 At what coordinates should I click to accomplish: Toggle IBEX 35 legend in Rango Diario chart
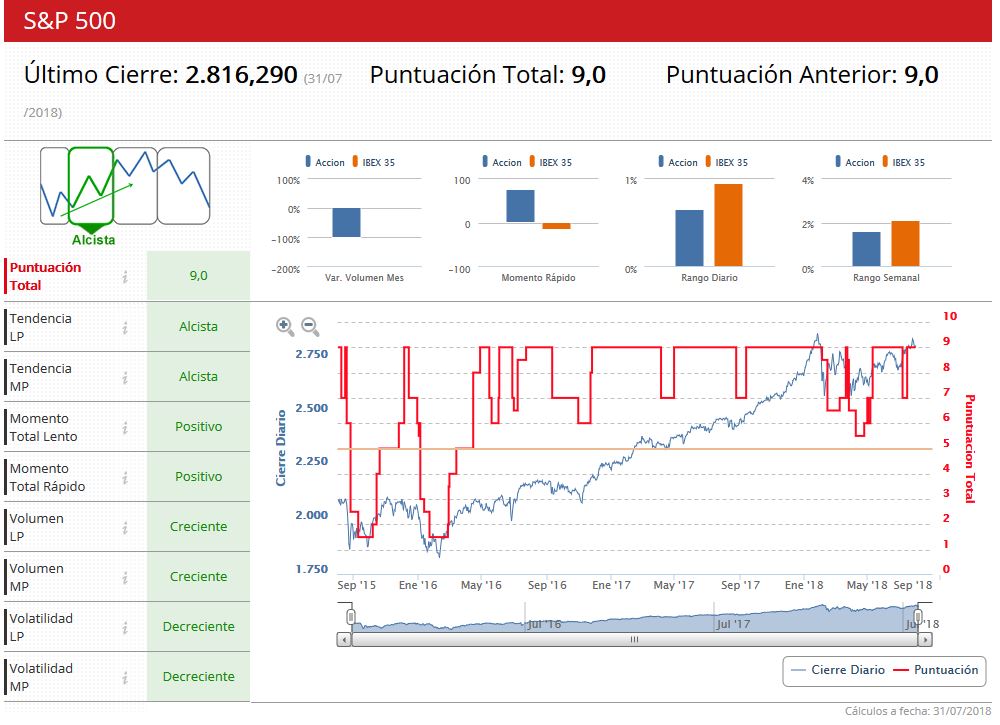(726, 162)
